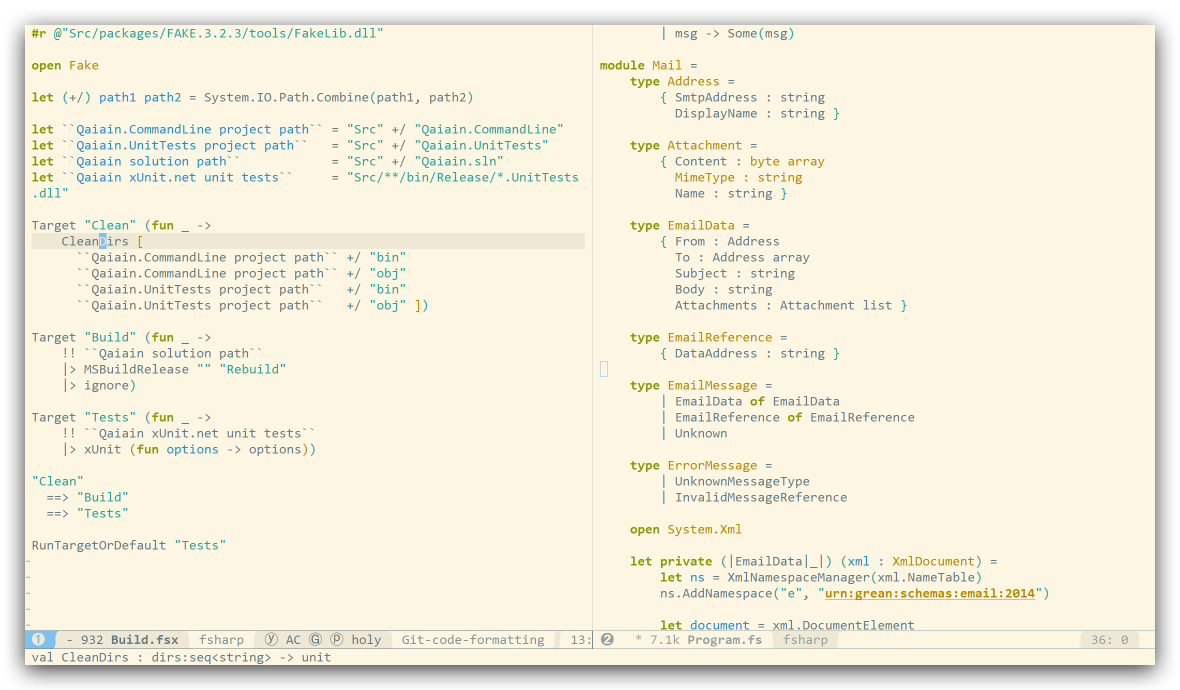This screenshot has width=1180, height=690.
Task: Click 'type EmailMessage =' declaration
Action: point(701,385)
